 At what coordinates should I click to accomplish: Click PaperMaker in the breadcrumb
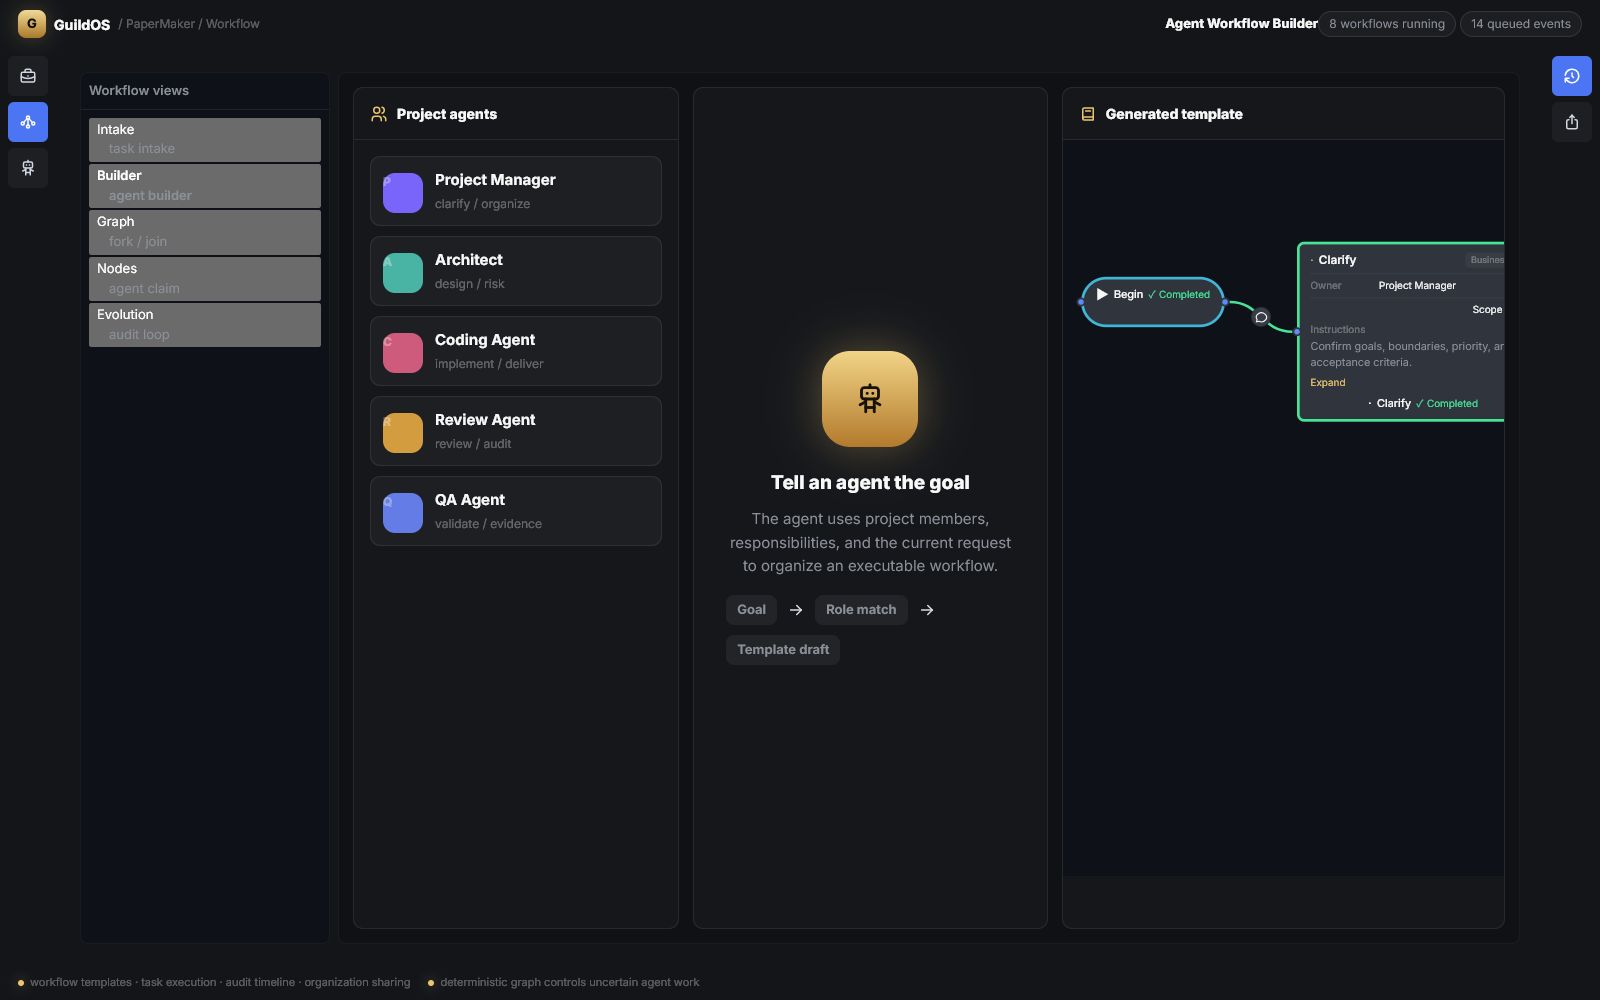point(160,24)
